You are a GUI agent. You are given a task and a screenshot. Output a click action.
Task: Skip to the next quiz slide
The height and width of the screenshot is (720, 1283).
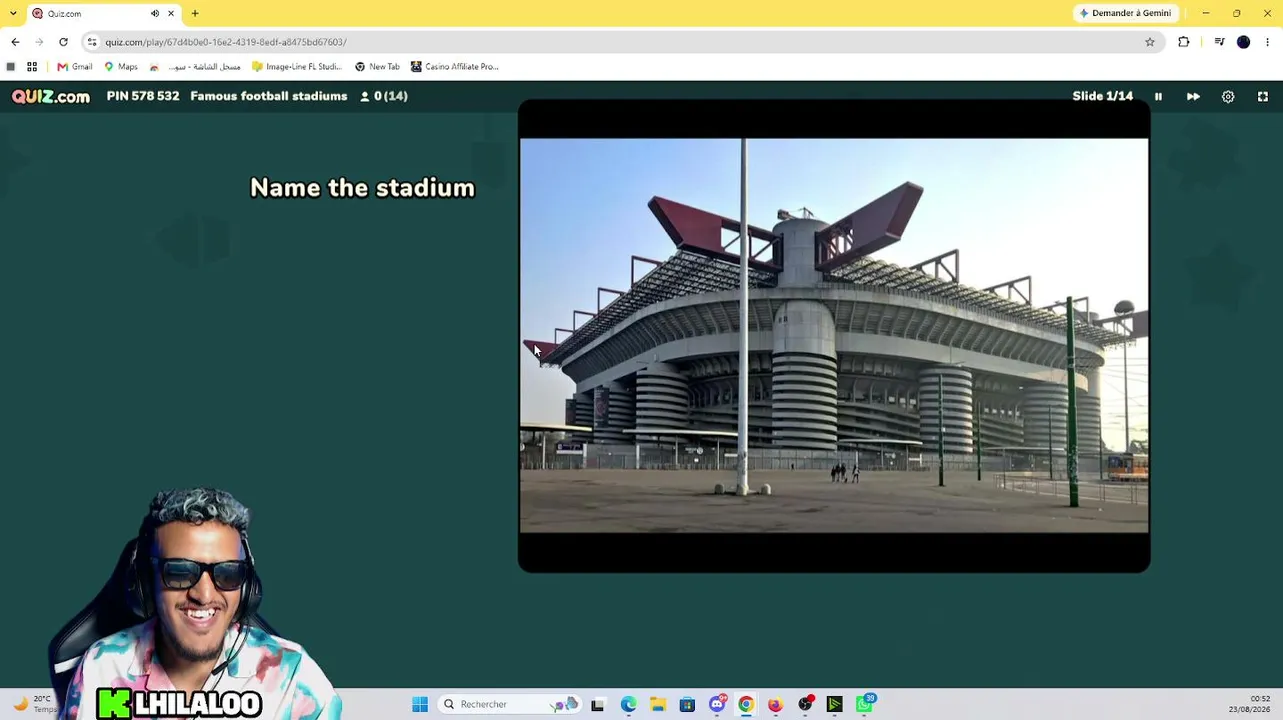pyautogui.click(x=1193, y=96)
